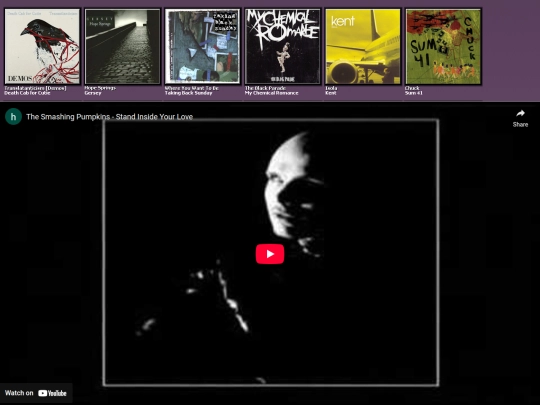
Task: Click the Gersey artist name
Action: pos(93,93)
